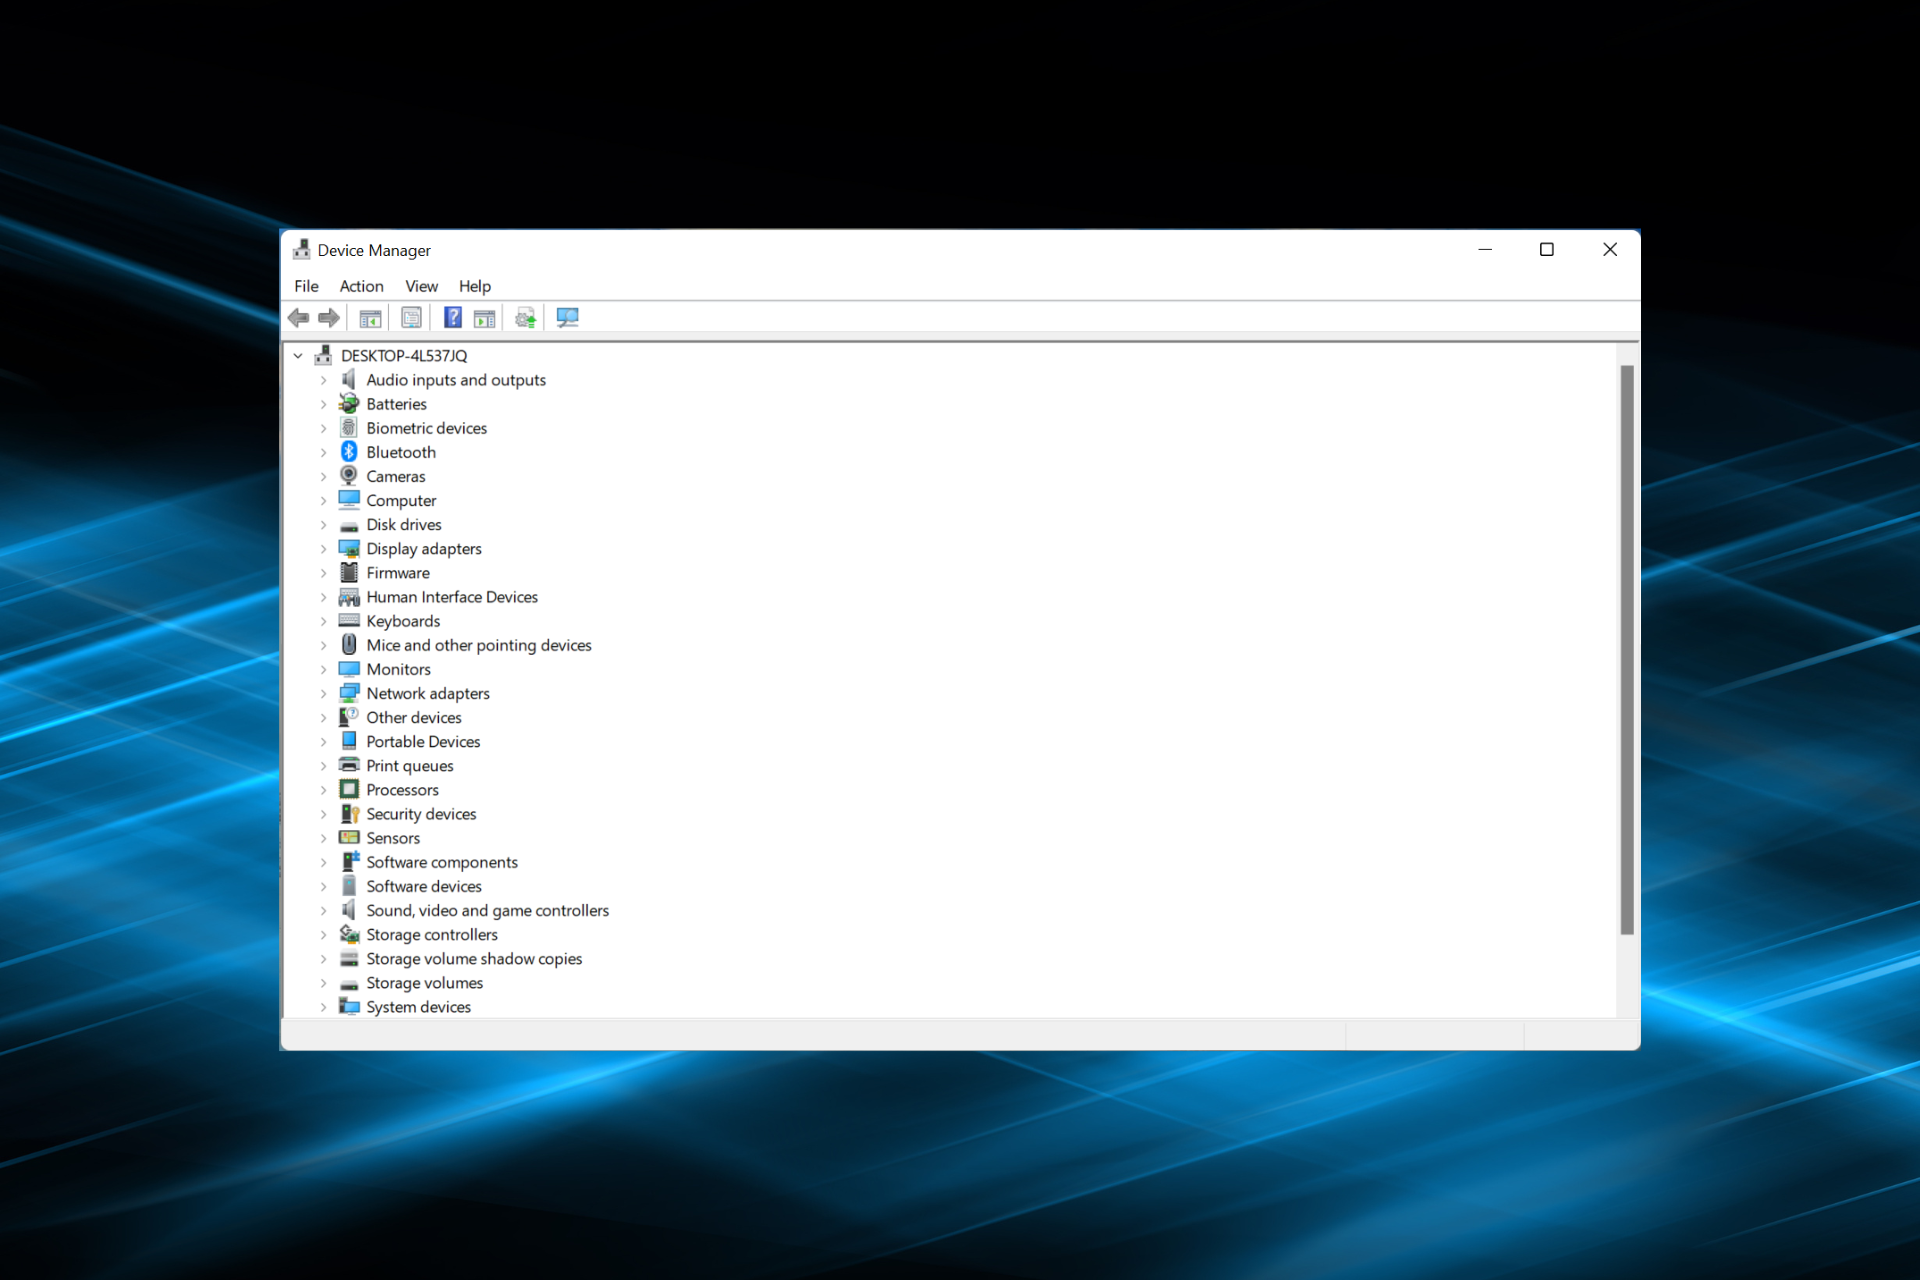Expand the Bluetooth category
This screenshot has height=1280, width=1920.
[323, 451]
